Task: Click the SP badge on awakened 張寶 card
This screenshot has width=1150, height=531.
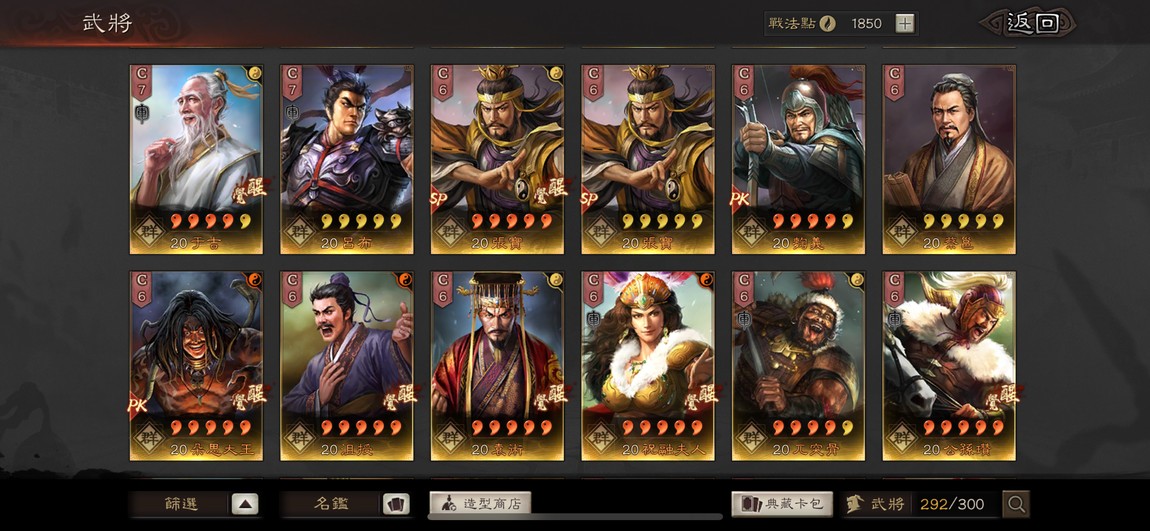Action: (439, 198)
